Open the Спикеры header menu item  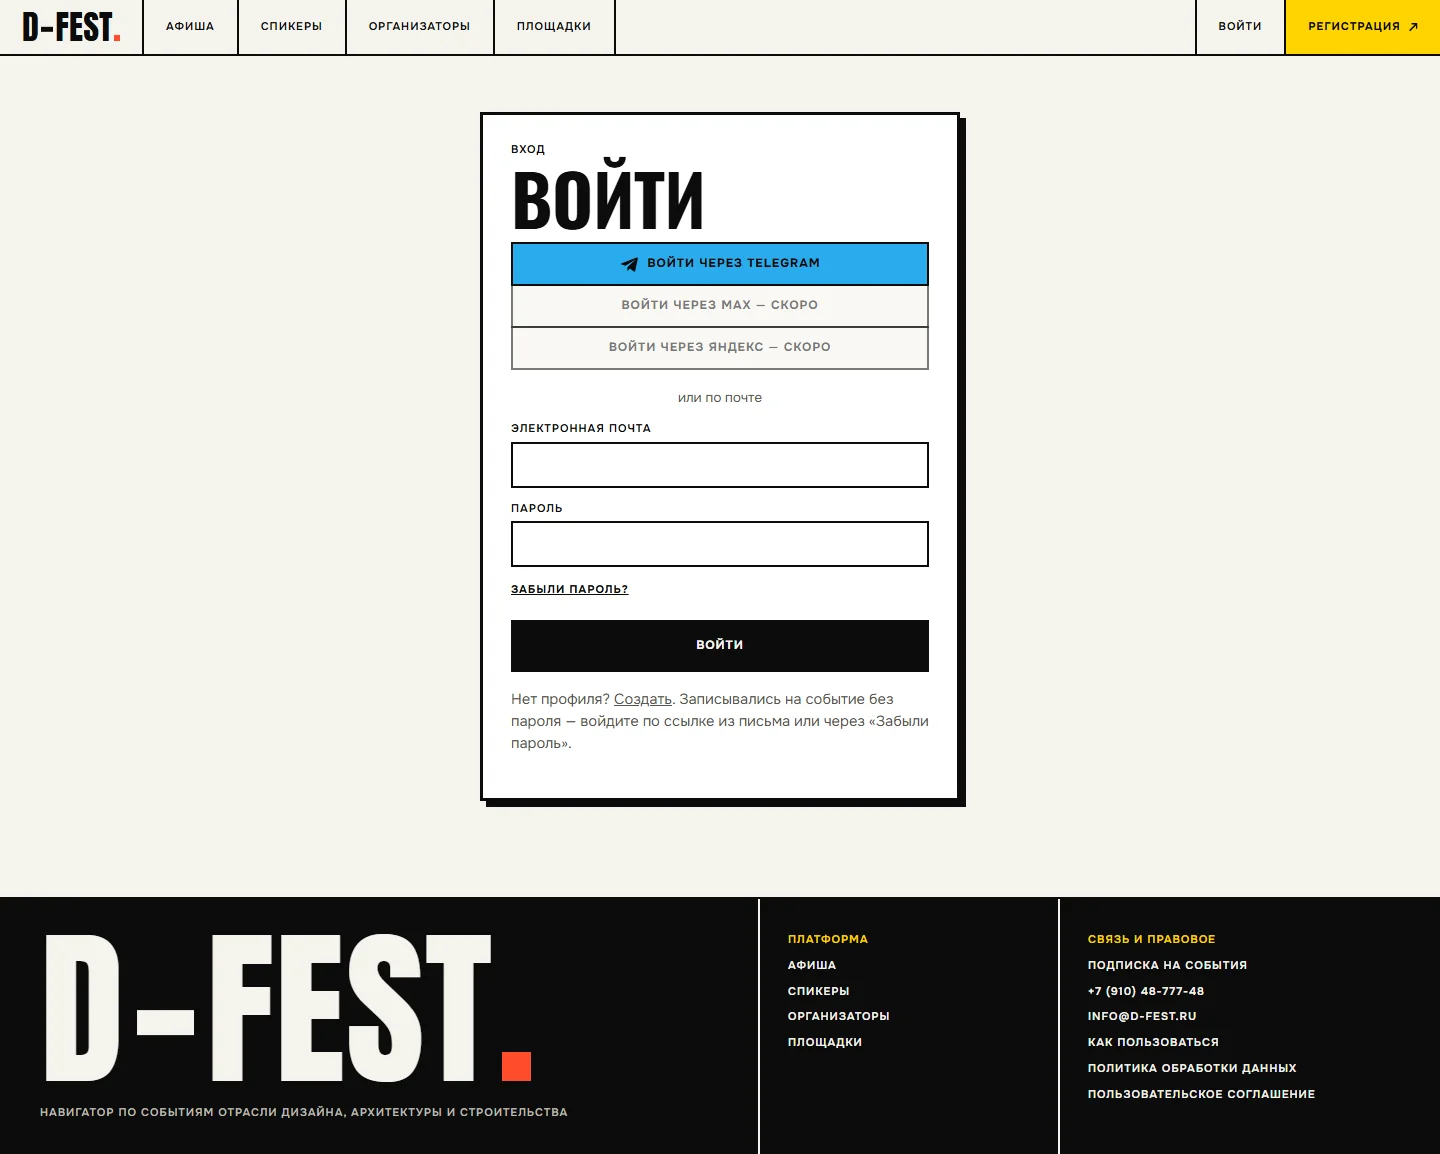[x=292, y=27]
